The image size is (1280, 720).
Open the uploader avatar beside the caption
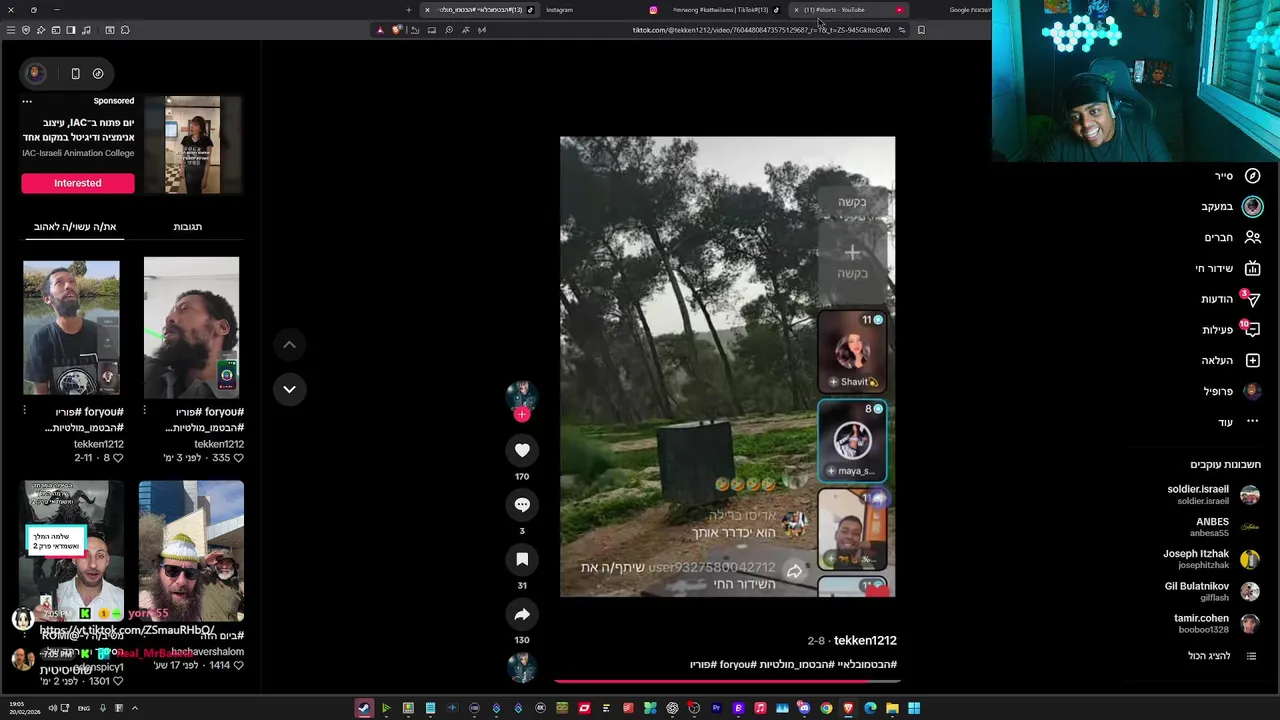click(x=522, y=666)
